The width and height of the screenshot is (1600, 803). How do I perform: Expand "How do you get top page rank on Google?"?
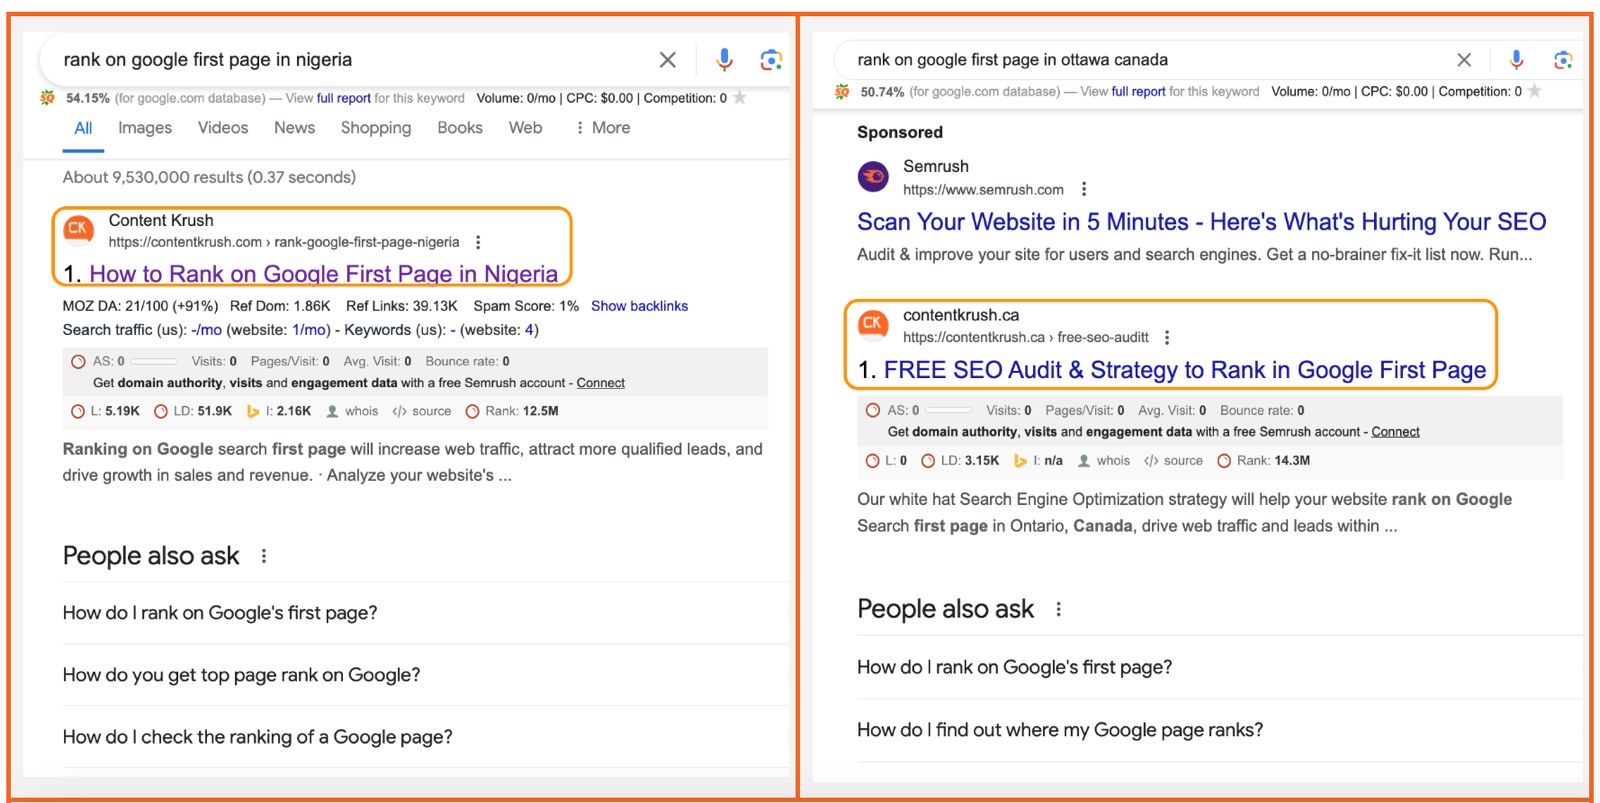pyautogui.click(x=241, y=675)
